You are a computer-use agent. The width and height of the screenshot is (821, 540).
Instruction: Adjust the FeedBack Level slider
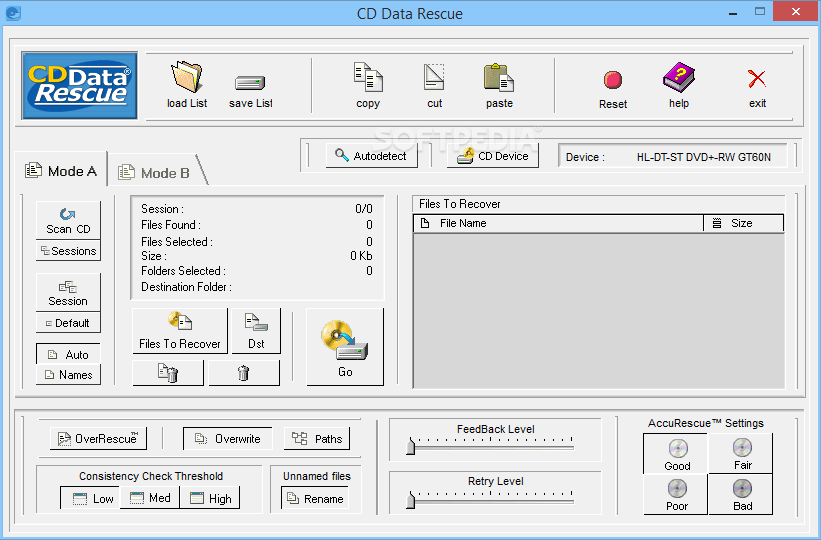point(411,446)
